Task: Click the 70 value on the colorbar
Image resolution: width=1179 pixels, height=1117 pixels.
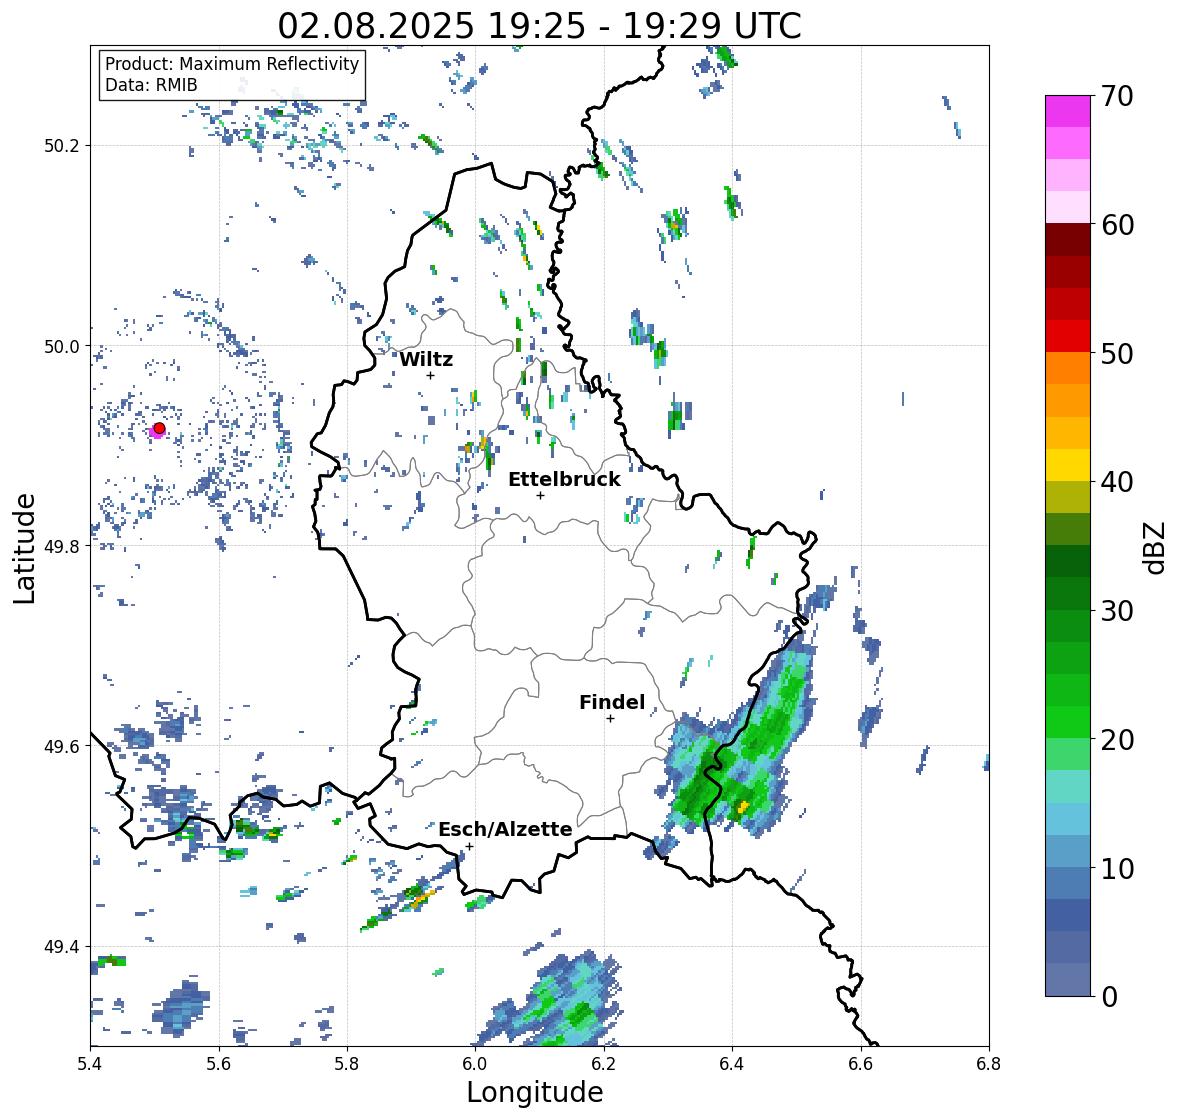Action: tap(1117, 96)
